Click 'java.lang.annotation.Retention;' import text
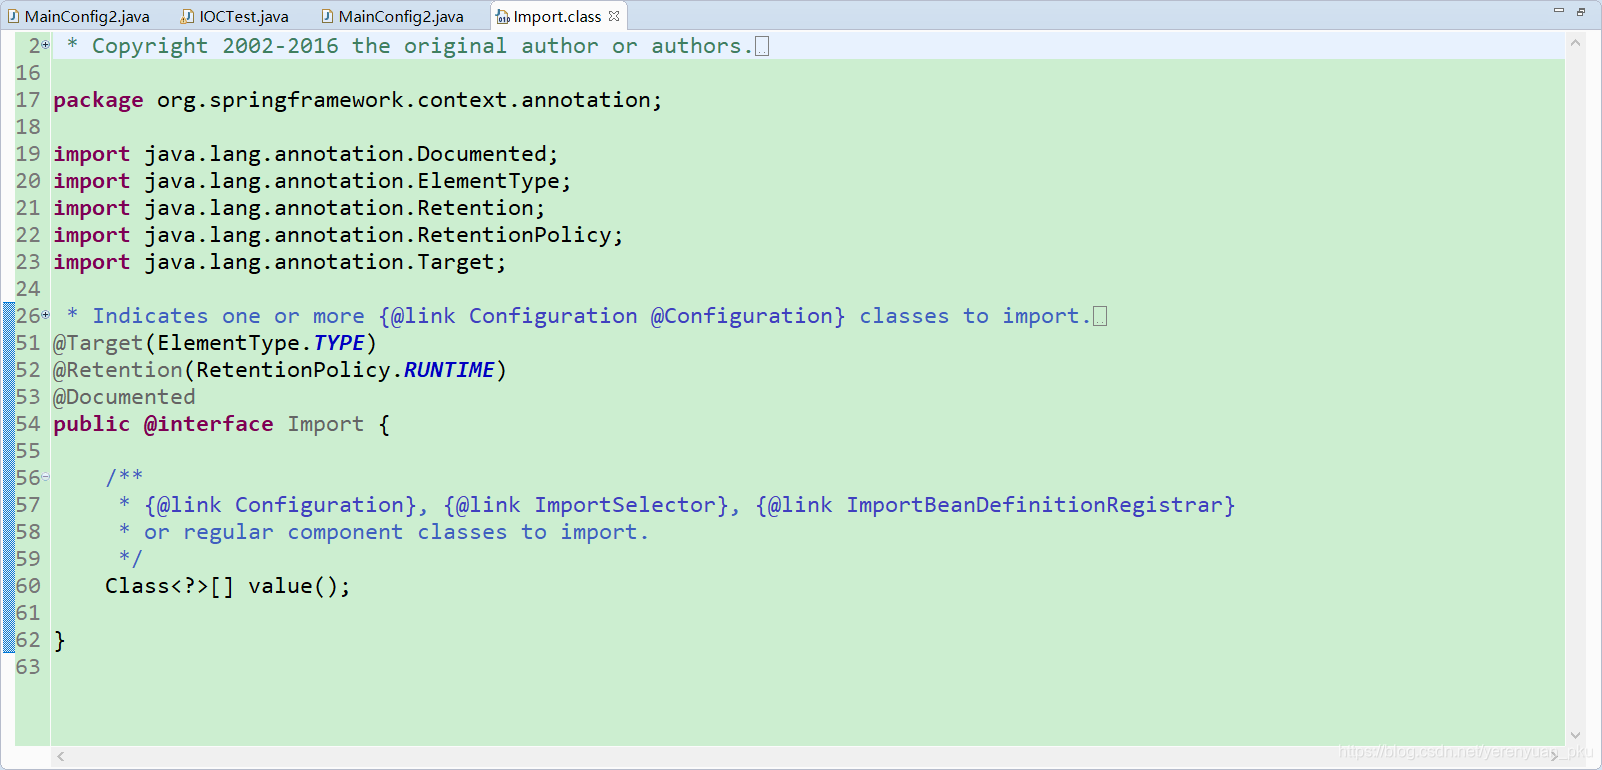 point(345,208)
